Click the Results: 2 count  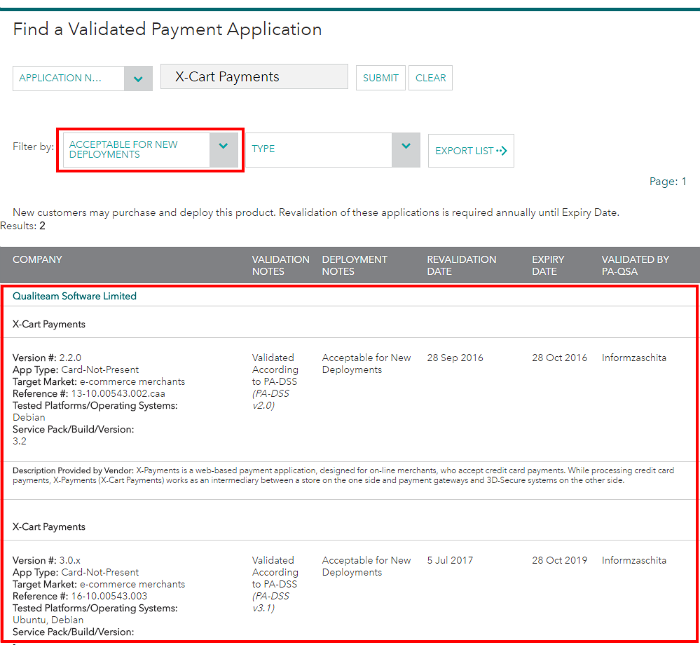click(x=23, y=225)
